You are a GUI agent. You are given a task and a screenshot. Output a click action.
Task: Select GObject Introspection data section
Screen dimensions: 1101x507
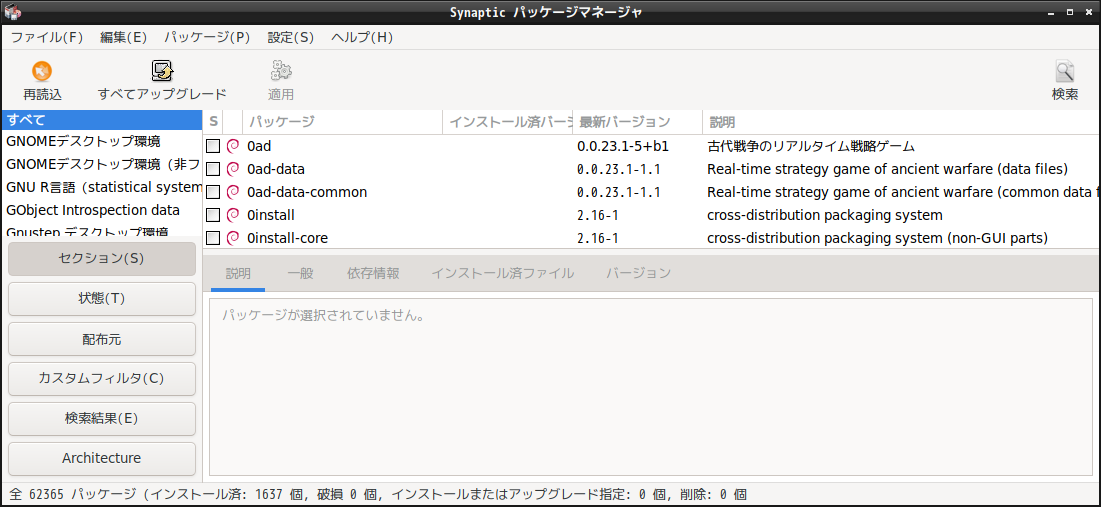tap(101, 210)
